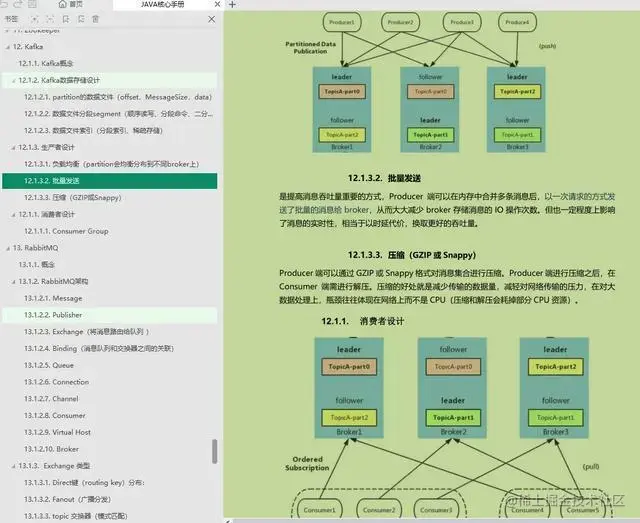Open bookmark 13.1.3. Exchange 类型

click(x=54, y=465)
